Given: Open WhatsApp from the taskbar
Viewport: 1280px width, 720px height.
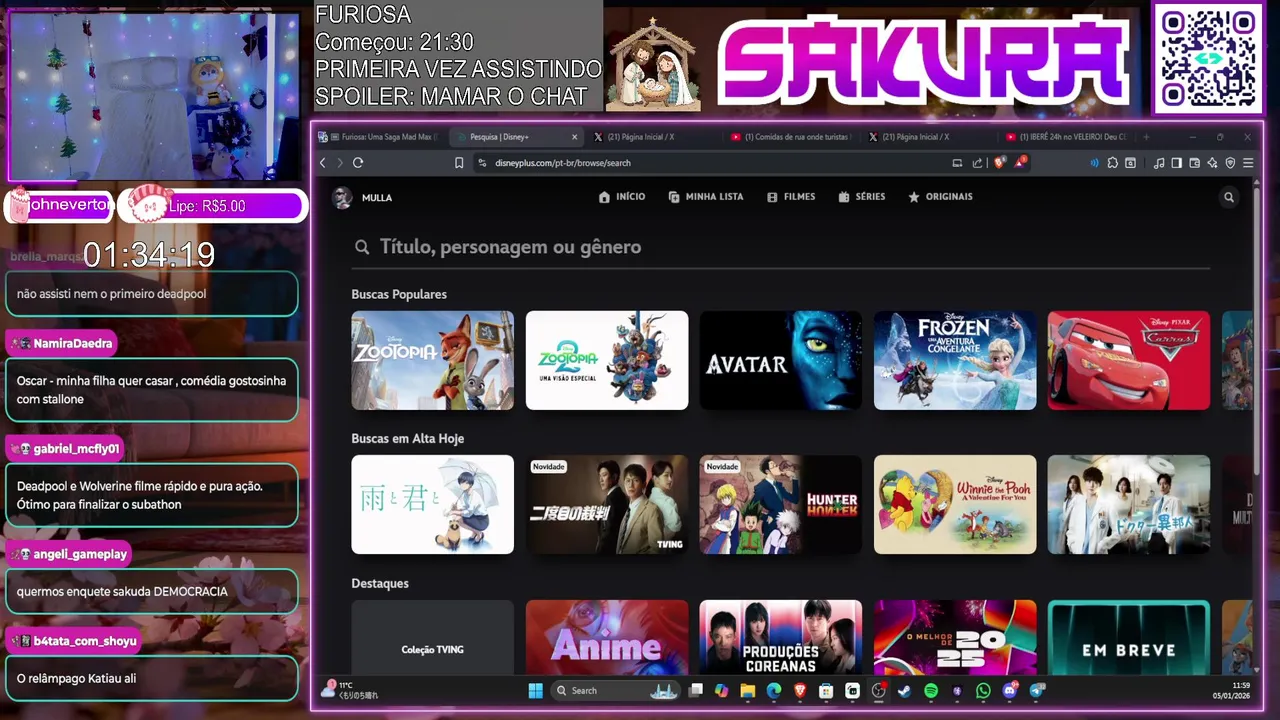Looking at the screenshot, I should 983,690.
